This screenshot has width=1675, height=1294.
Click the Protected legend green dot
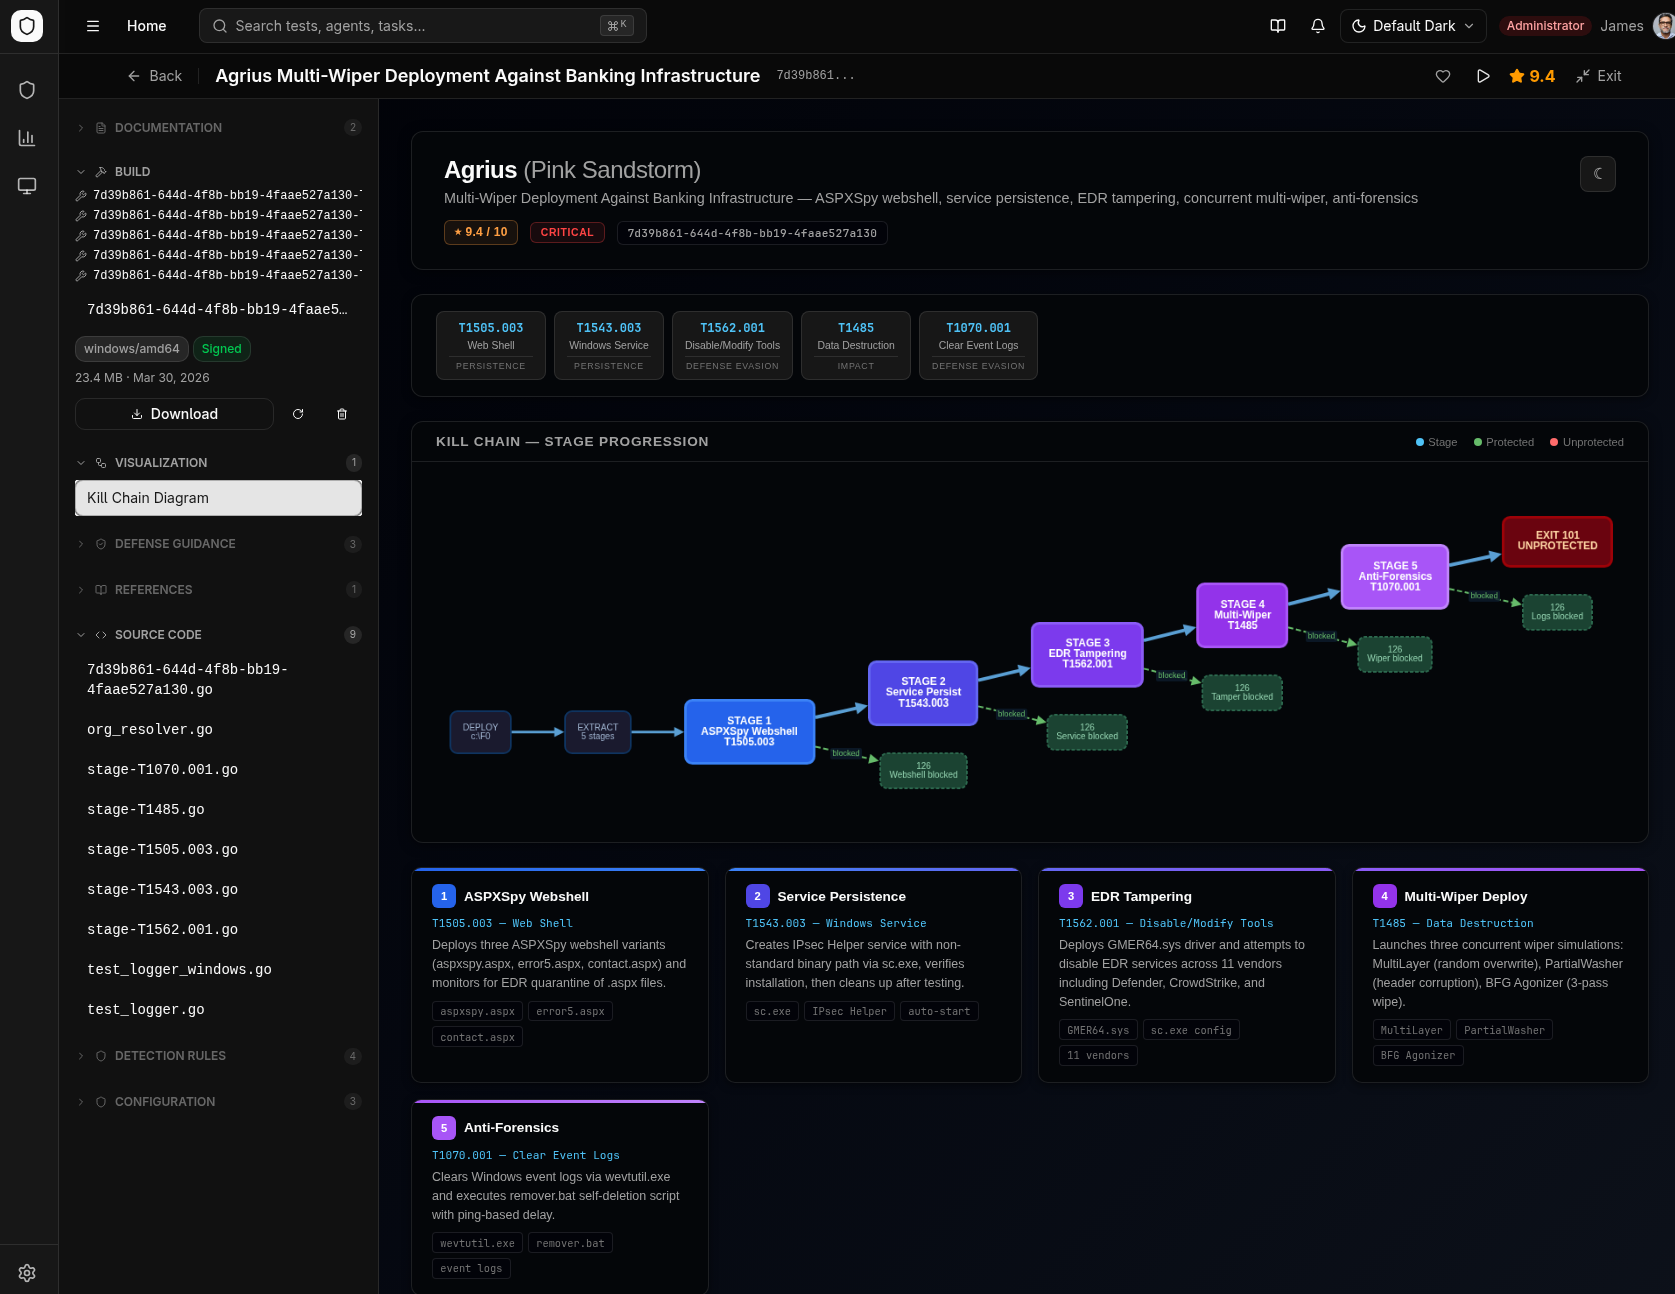coord(1478,442)
